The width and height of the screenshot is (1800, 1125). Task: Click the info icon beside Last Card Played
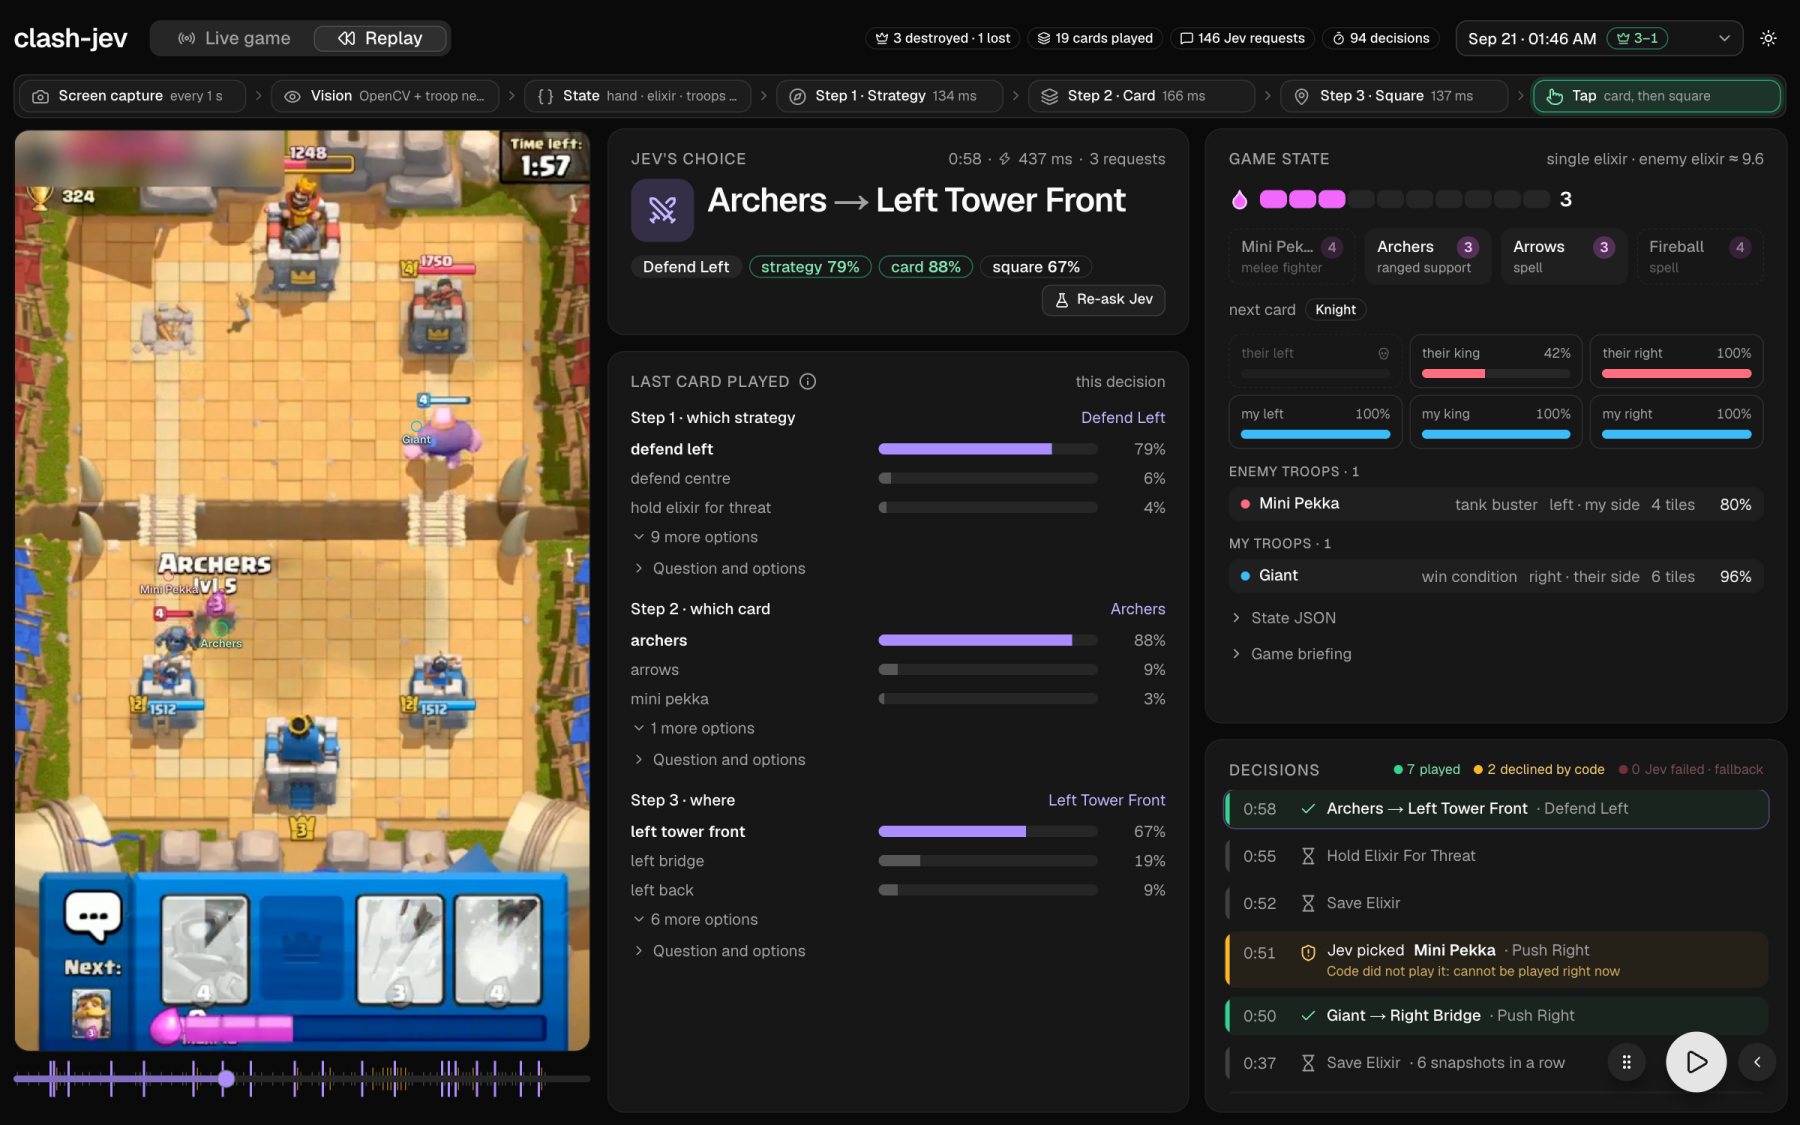[x=808, y=381]
